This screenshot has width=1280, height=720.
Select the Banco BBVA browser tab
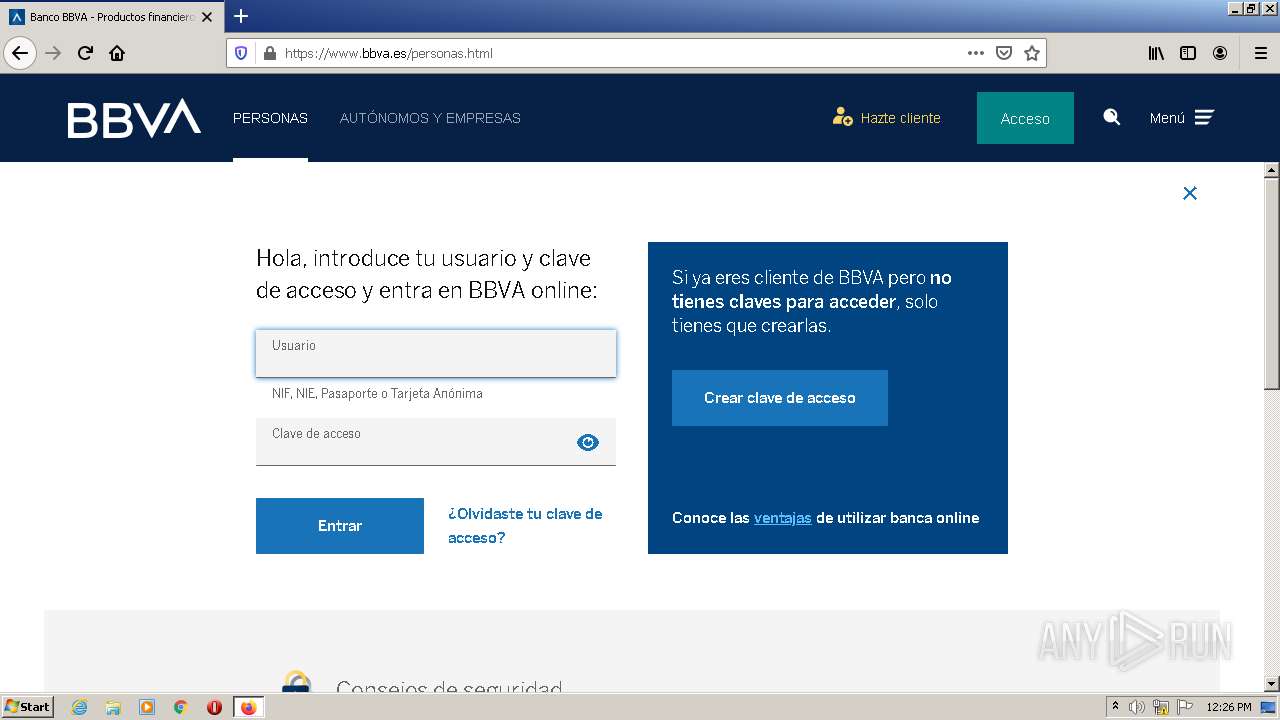pos(111,17)
